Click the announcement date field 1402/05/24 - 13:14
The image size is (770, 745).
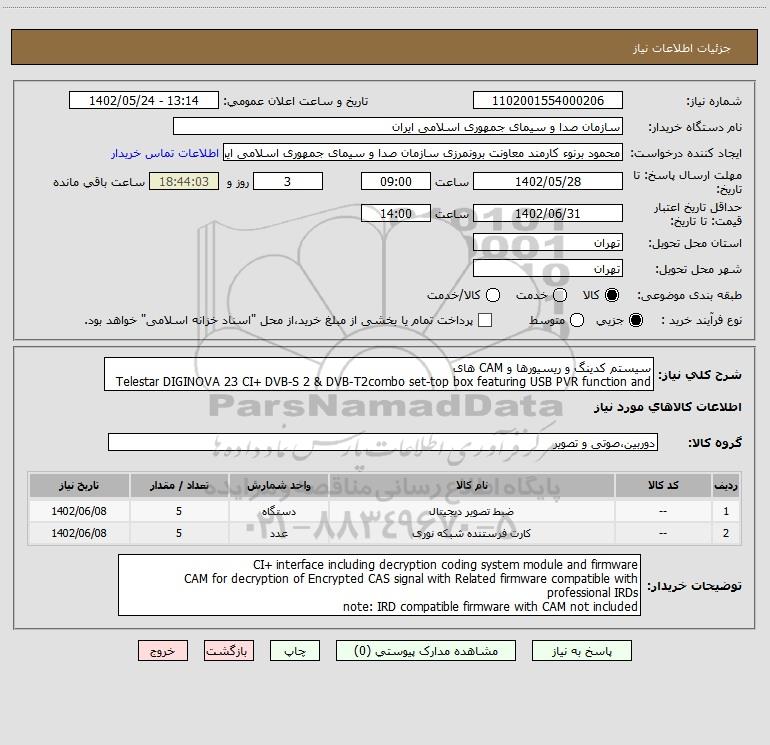(x=144, y=100)
